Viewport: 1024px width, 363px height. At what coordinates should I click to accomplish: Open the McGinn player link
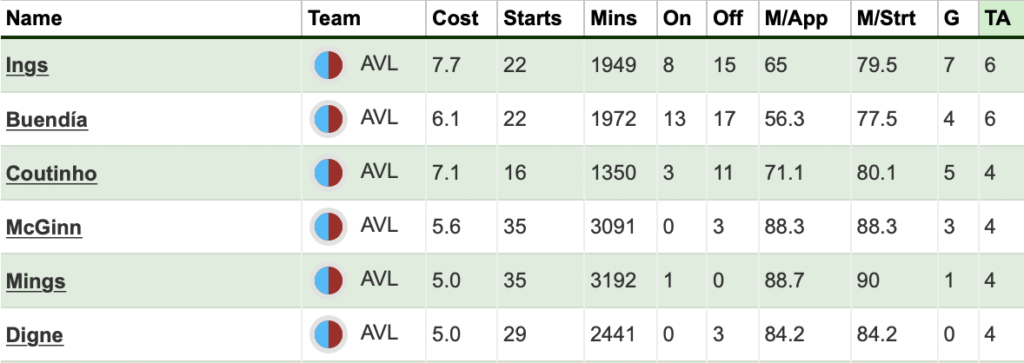(44, 228)
